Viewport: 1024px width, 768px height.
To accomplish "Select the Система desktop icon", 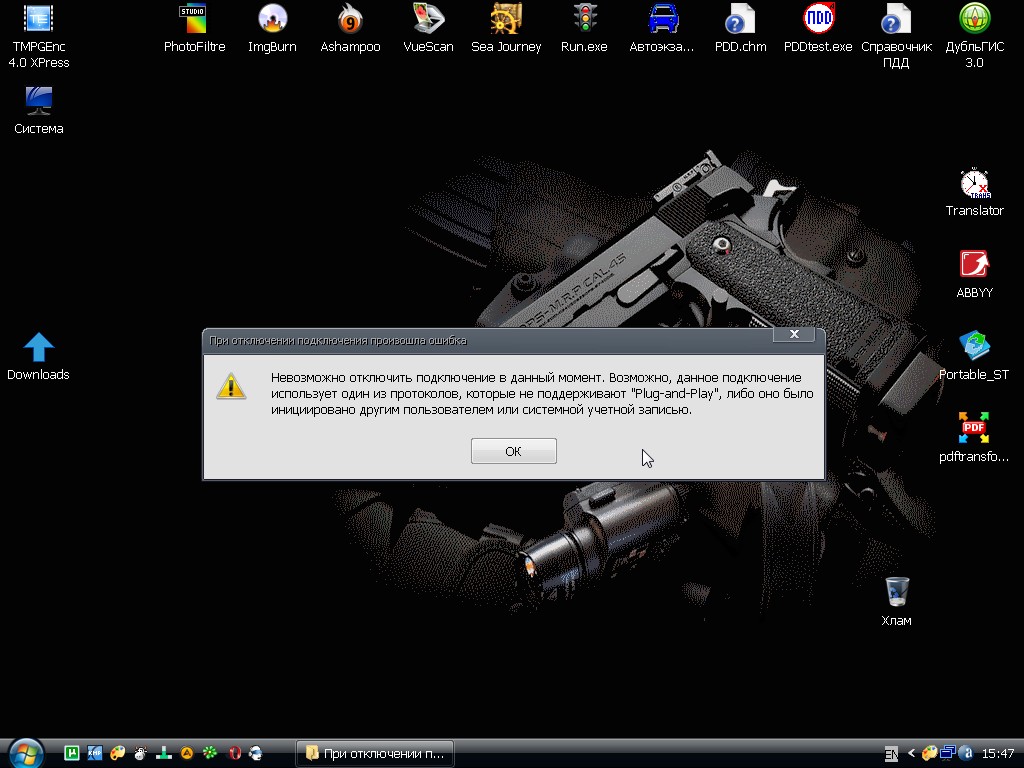I will pyautogui.click(x=39, y=110).
